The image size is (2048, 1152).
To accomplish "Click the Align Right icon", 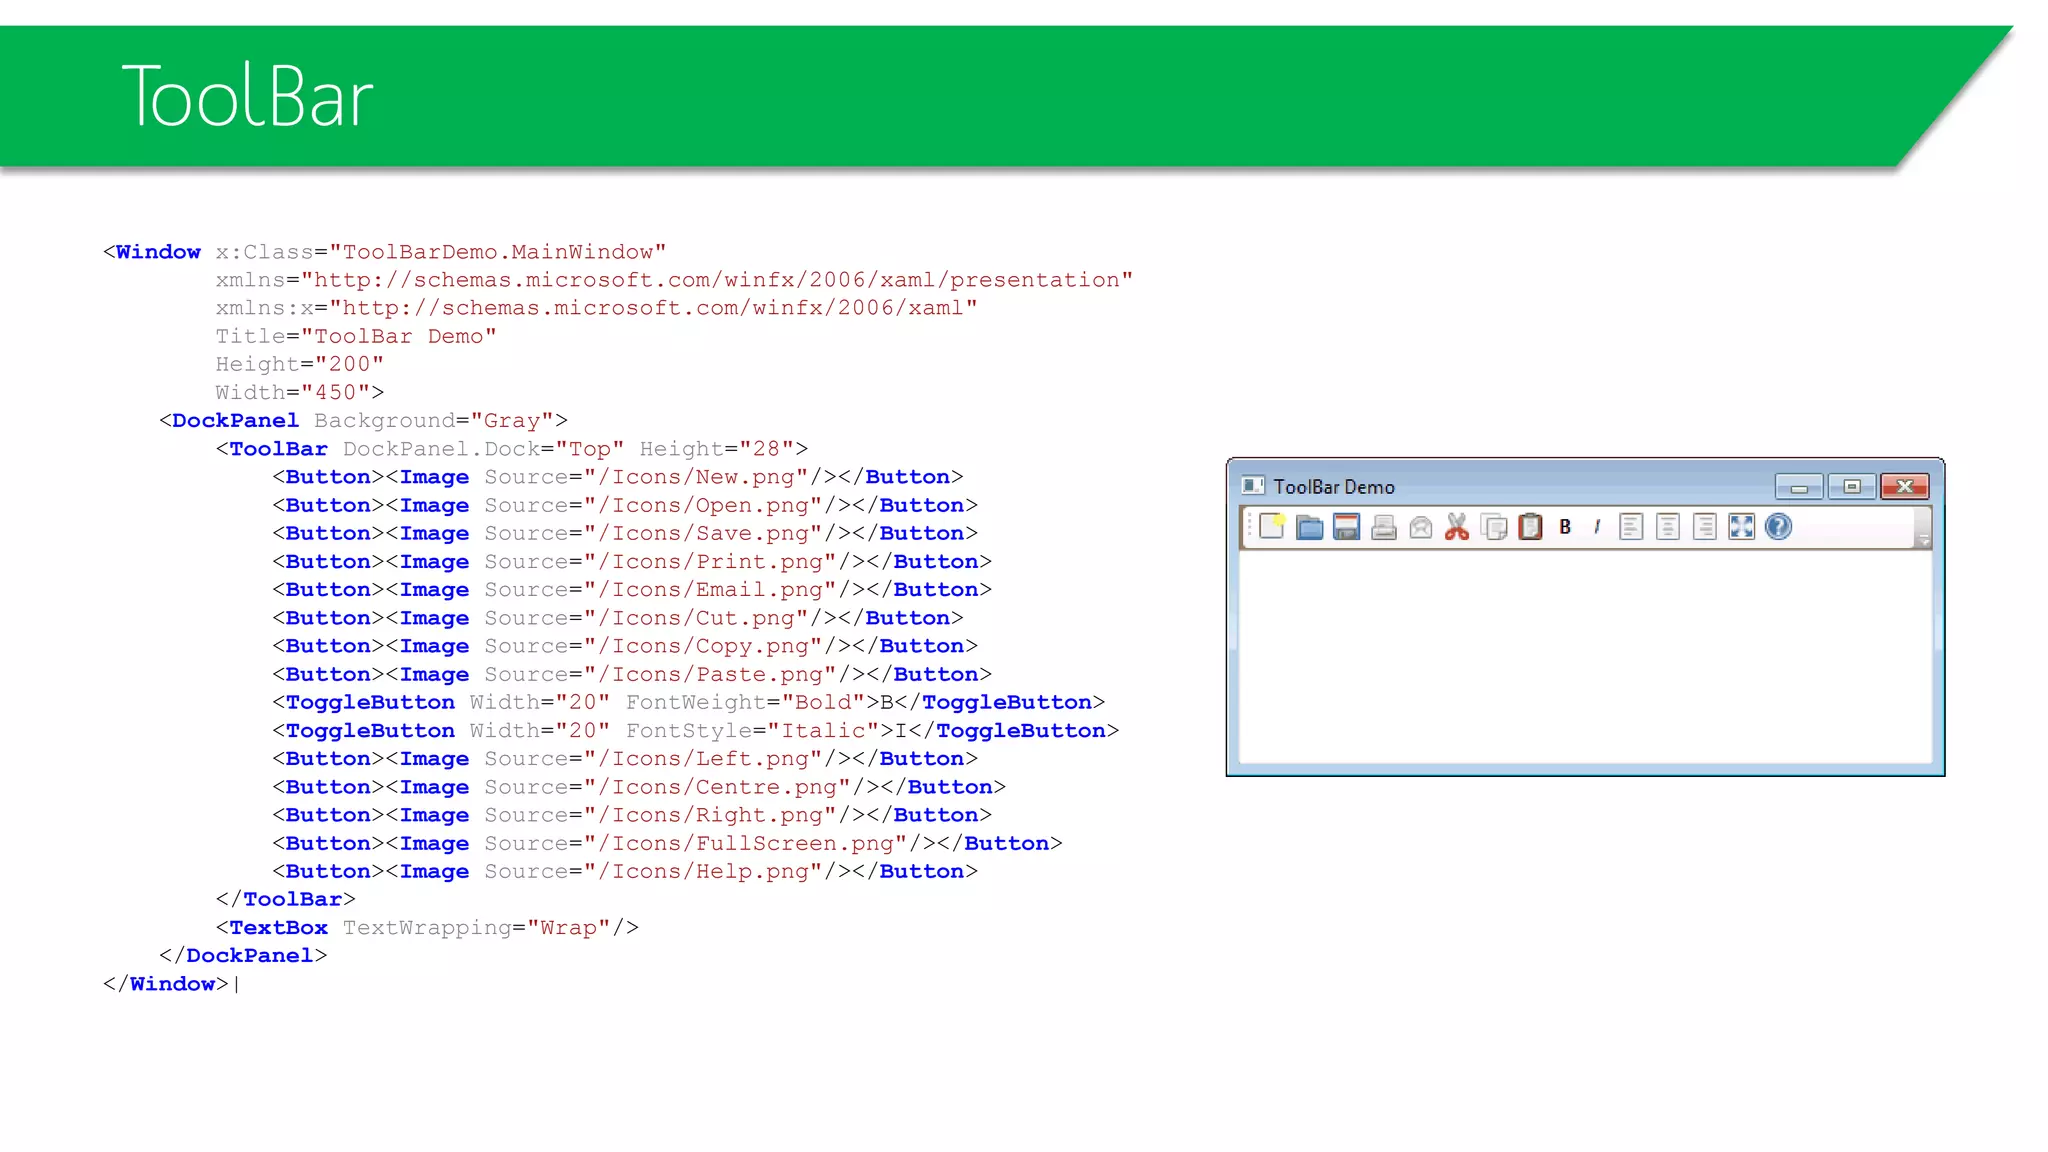I will point(1705,527).
